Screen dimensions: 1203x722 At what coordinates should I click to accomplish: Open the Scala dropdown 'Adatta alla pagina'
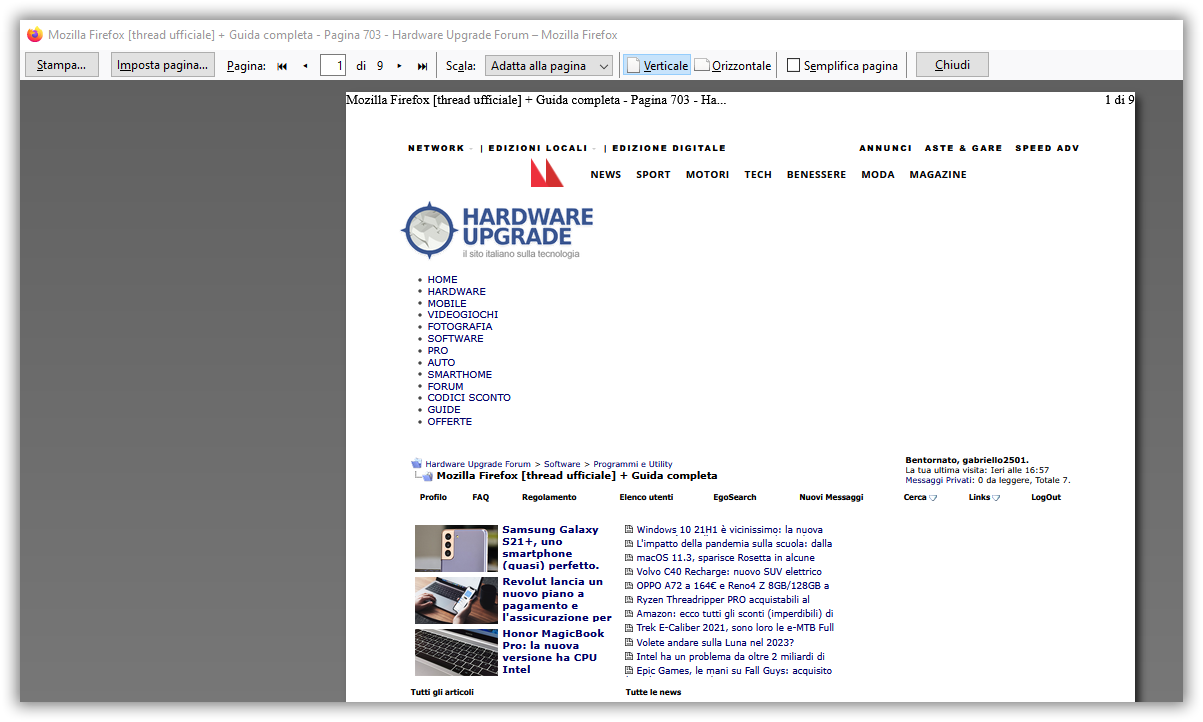pyautogui.click(x=549, y=66)
